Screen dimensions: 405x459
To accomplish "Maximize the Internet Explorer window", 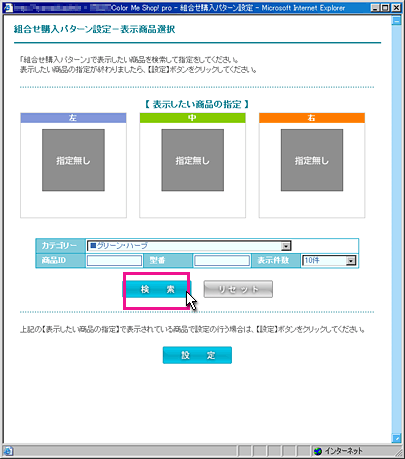I will coord(385,8).
